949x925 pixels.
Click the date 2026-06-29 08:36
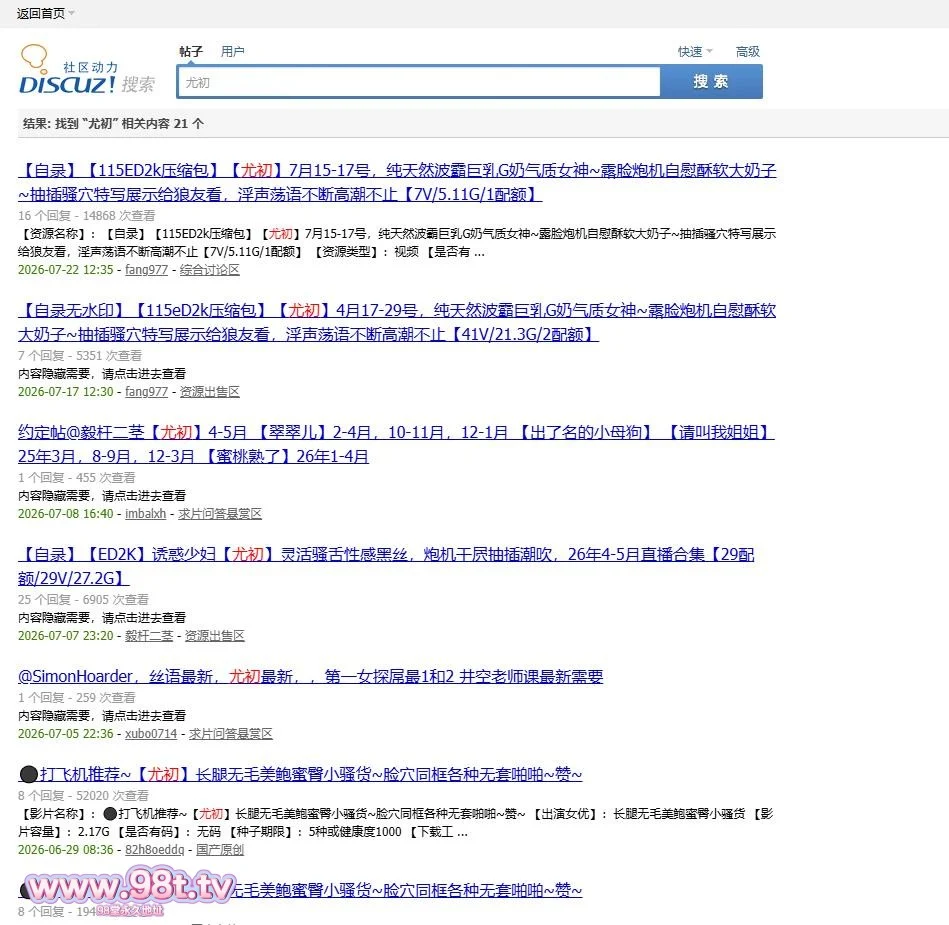coord(65,850)
